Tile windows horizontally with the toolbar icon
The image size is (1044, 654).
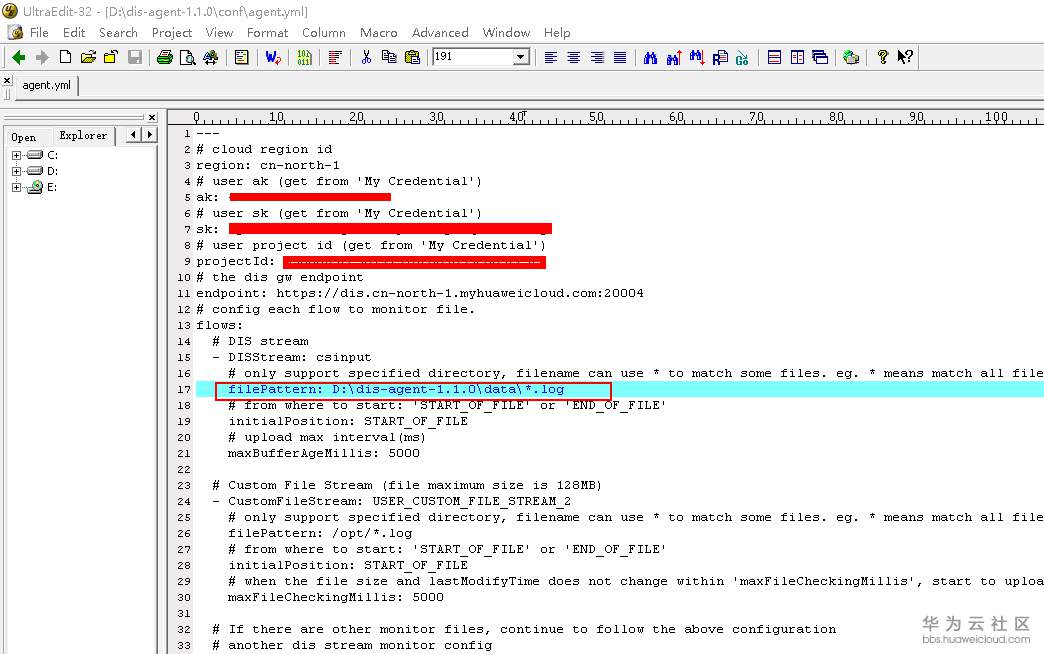(x=774, y=57)
